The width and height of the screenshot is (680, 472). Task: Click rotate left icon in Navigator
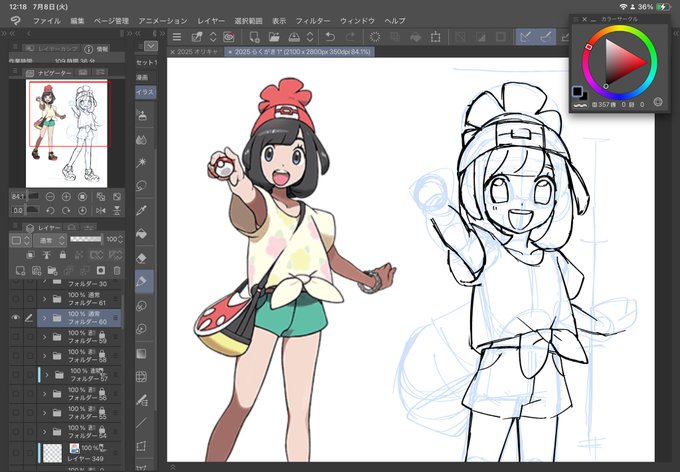[x=50, y=211]
